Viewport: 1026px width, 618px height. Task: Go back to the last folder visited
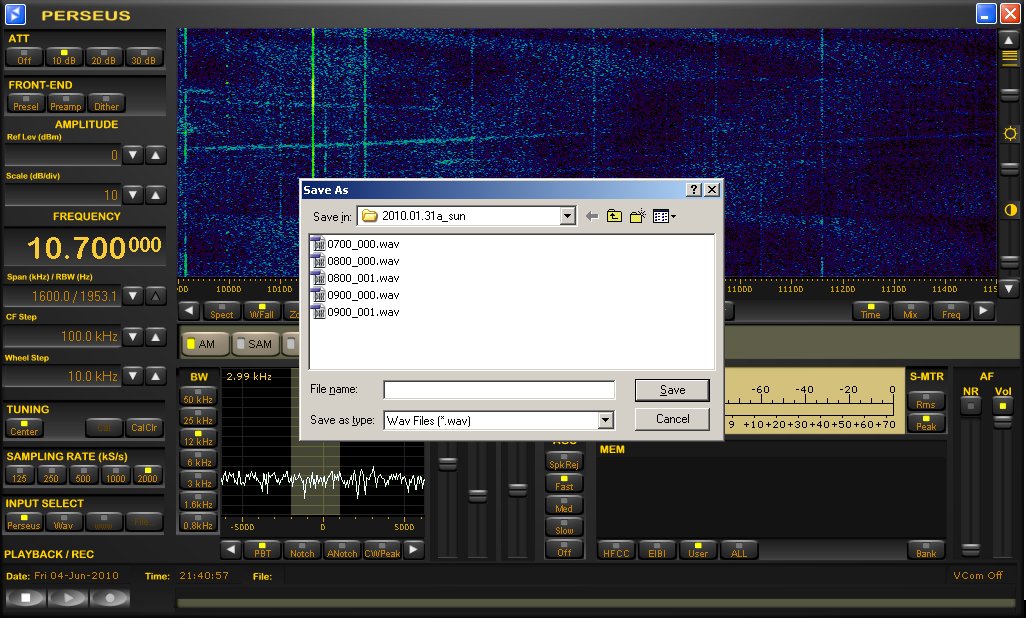tap(592, 216)
